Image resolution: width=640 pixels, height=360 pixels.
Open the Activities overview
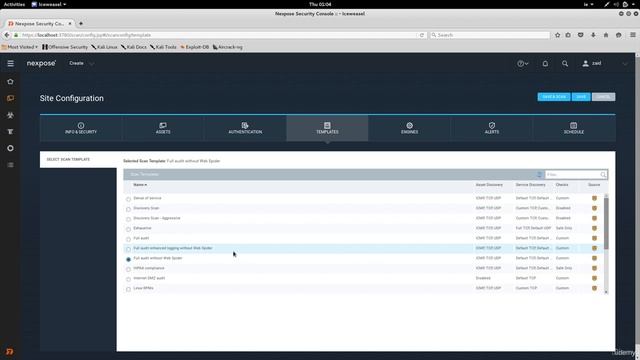(14, 4)
